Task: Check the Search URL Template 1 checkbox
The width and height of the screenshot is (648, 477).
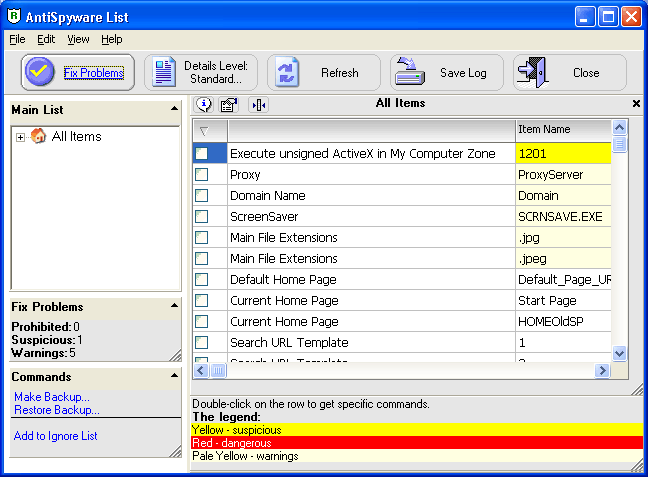Action: (202, 342)
